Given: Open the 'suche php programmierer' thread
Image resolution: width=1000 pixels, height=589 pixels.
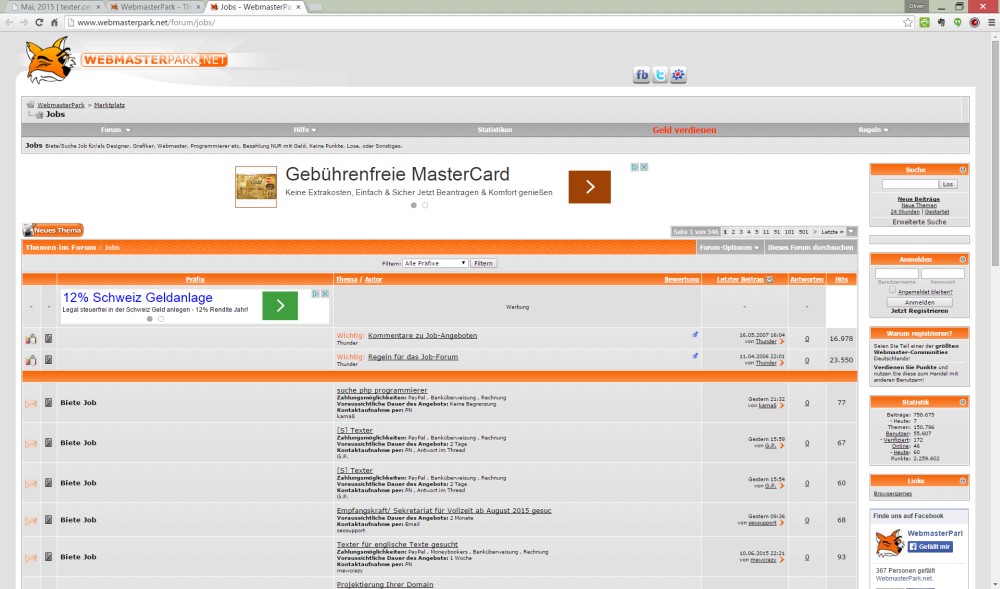Looking at the screenshot, I should [382, 390].
